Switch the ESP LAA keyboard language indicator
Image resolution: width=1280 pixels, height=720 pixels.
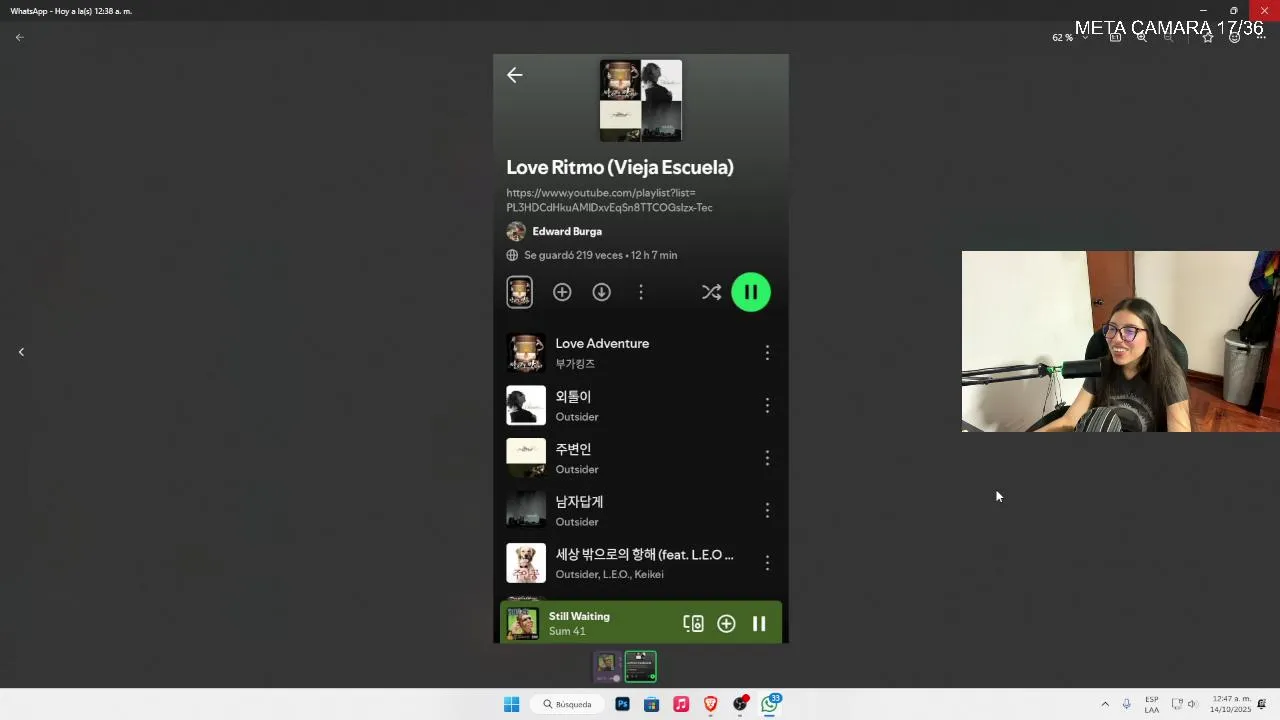[1152, 704]
